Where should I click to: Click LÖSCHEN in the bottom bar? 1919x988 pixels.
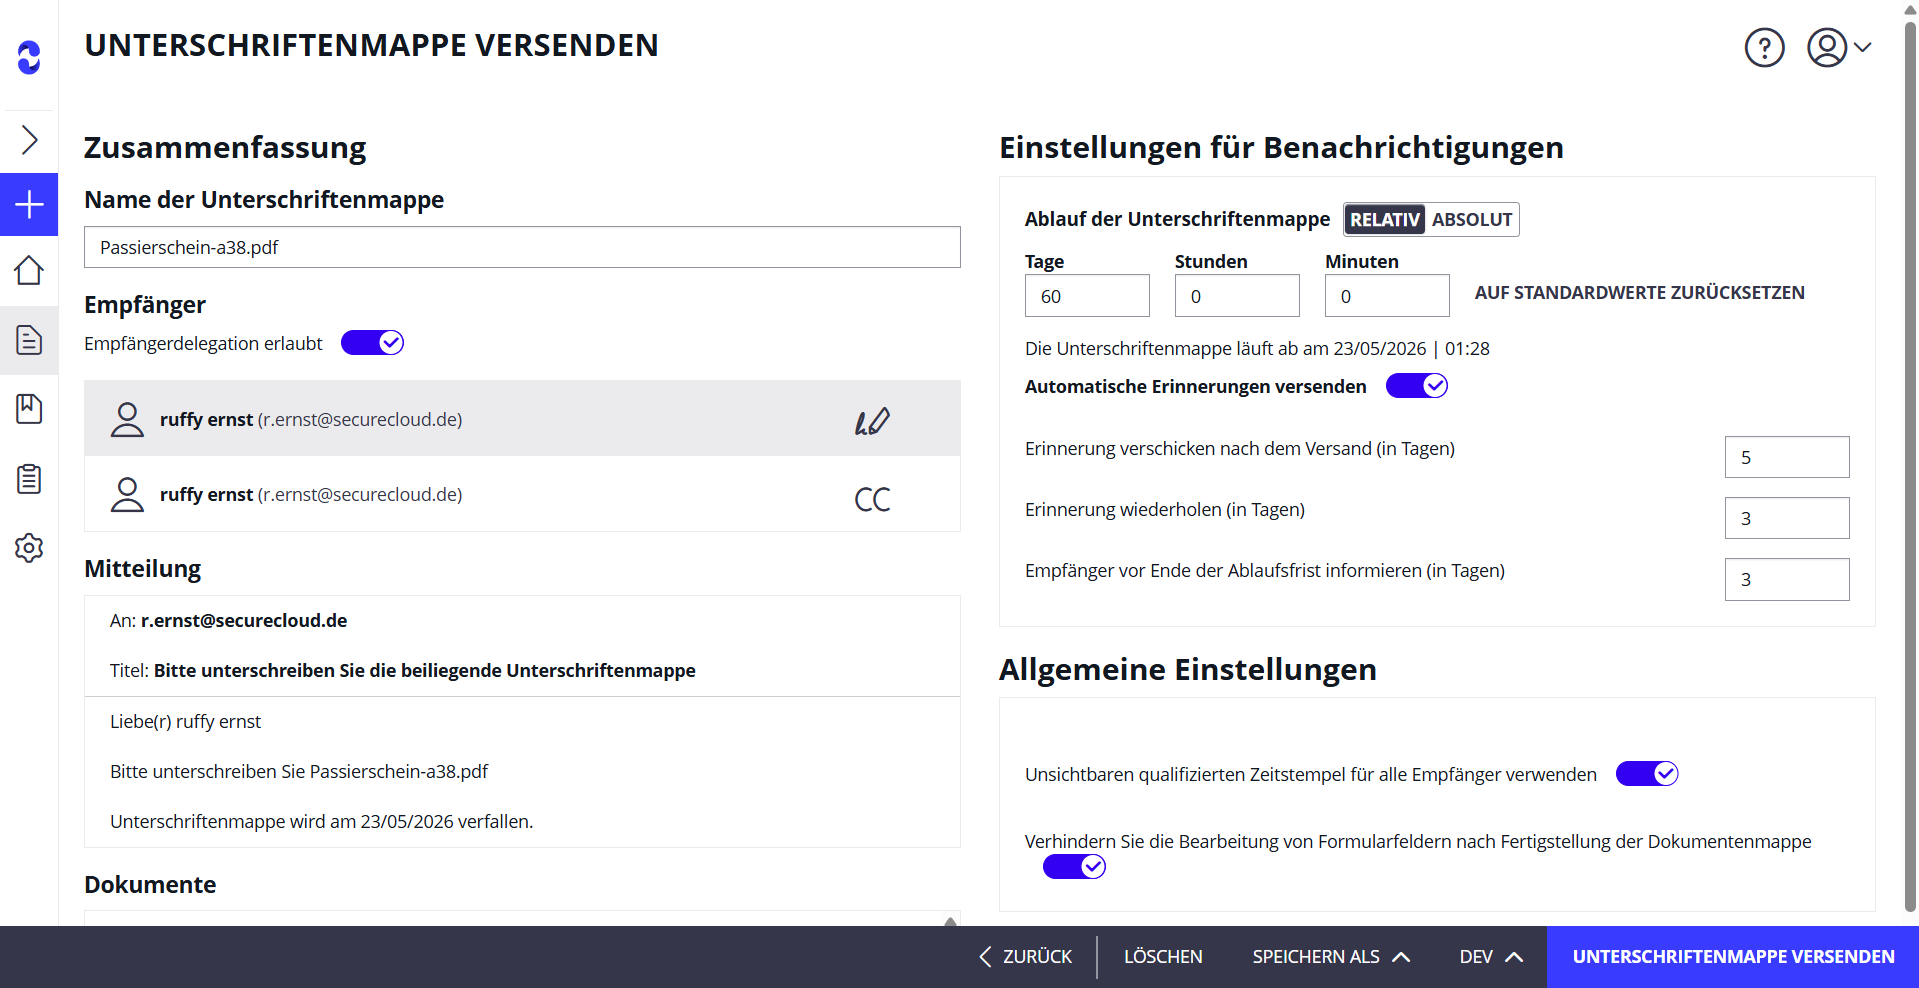click(1162, 957)
